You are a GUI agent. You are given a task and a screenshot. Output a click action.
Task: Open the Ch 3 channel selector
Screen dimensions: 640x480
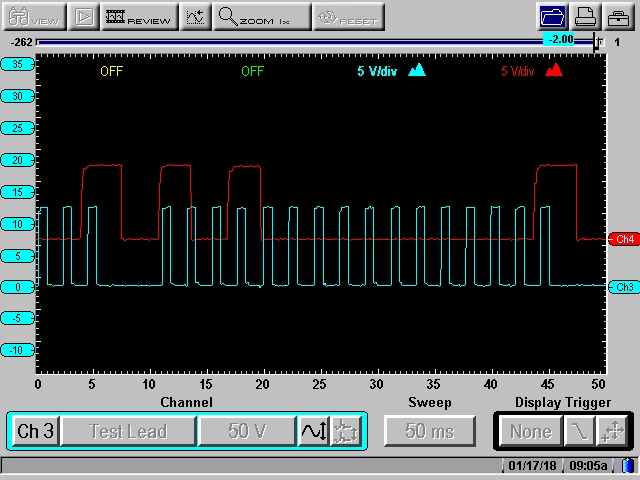coord(35,431)
